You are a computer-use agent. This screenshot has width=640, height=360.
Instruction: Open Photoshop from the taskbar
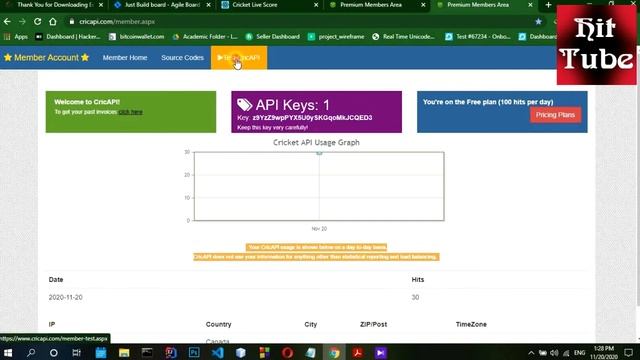(194, 353)
